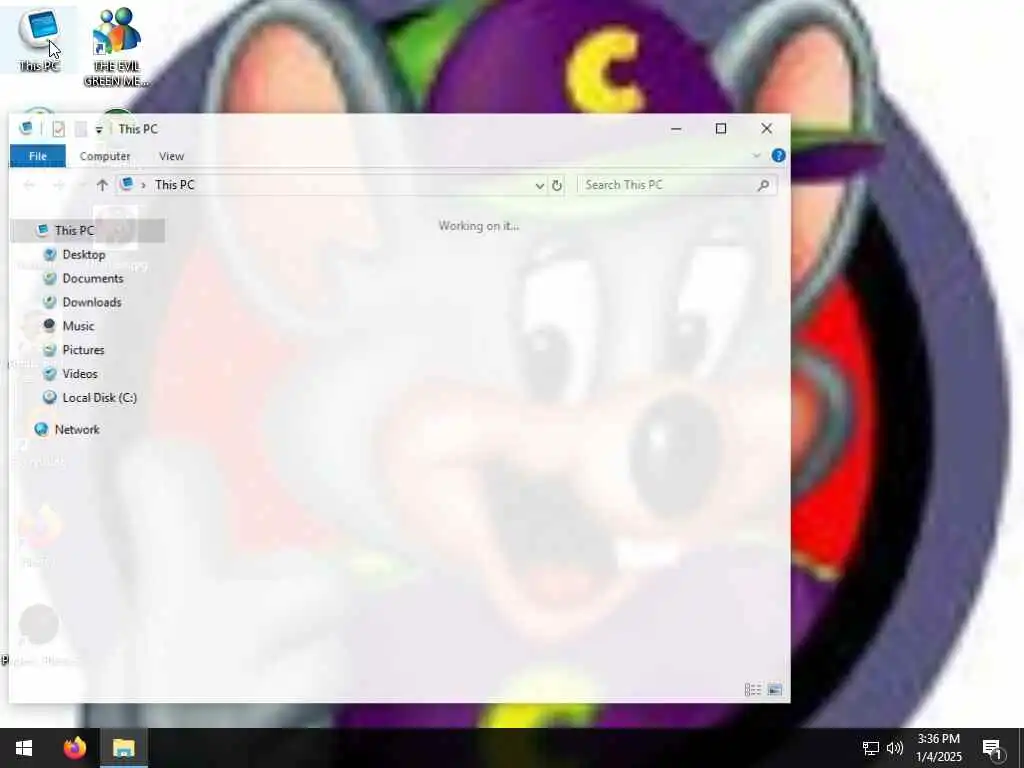Open Help with the blue question mark icon

[778, 155]
